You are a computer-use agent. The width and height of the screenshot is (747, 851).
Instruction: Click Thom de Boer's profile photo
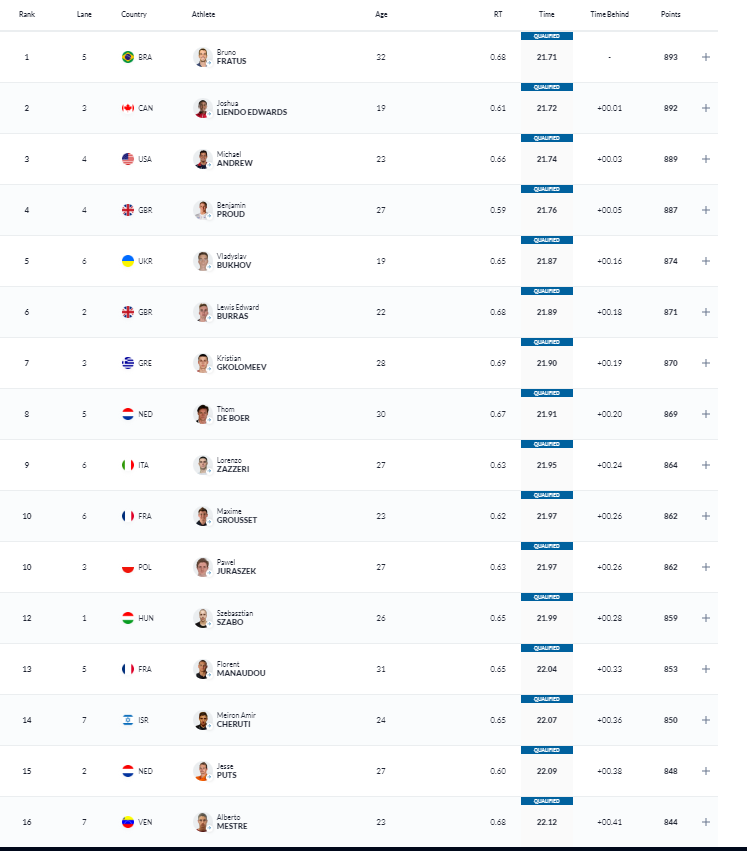[x=202, y=414]
